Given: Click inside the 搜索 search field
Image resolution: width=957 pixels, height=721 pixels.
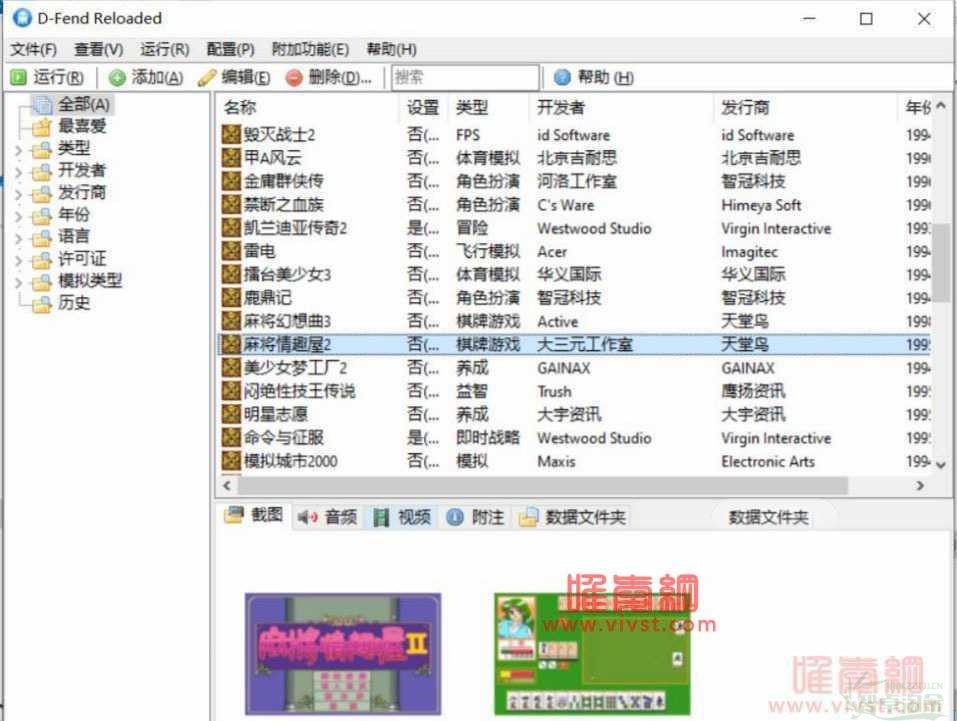Looking at the screenshot, I should point(464,77).
